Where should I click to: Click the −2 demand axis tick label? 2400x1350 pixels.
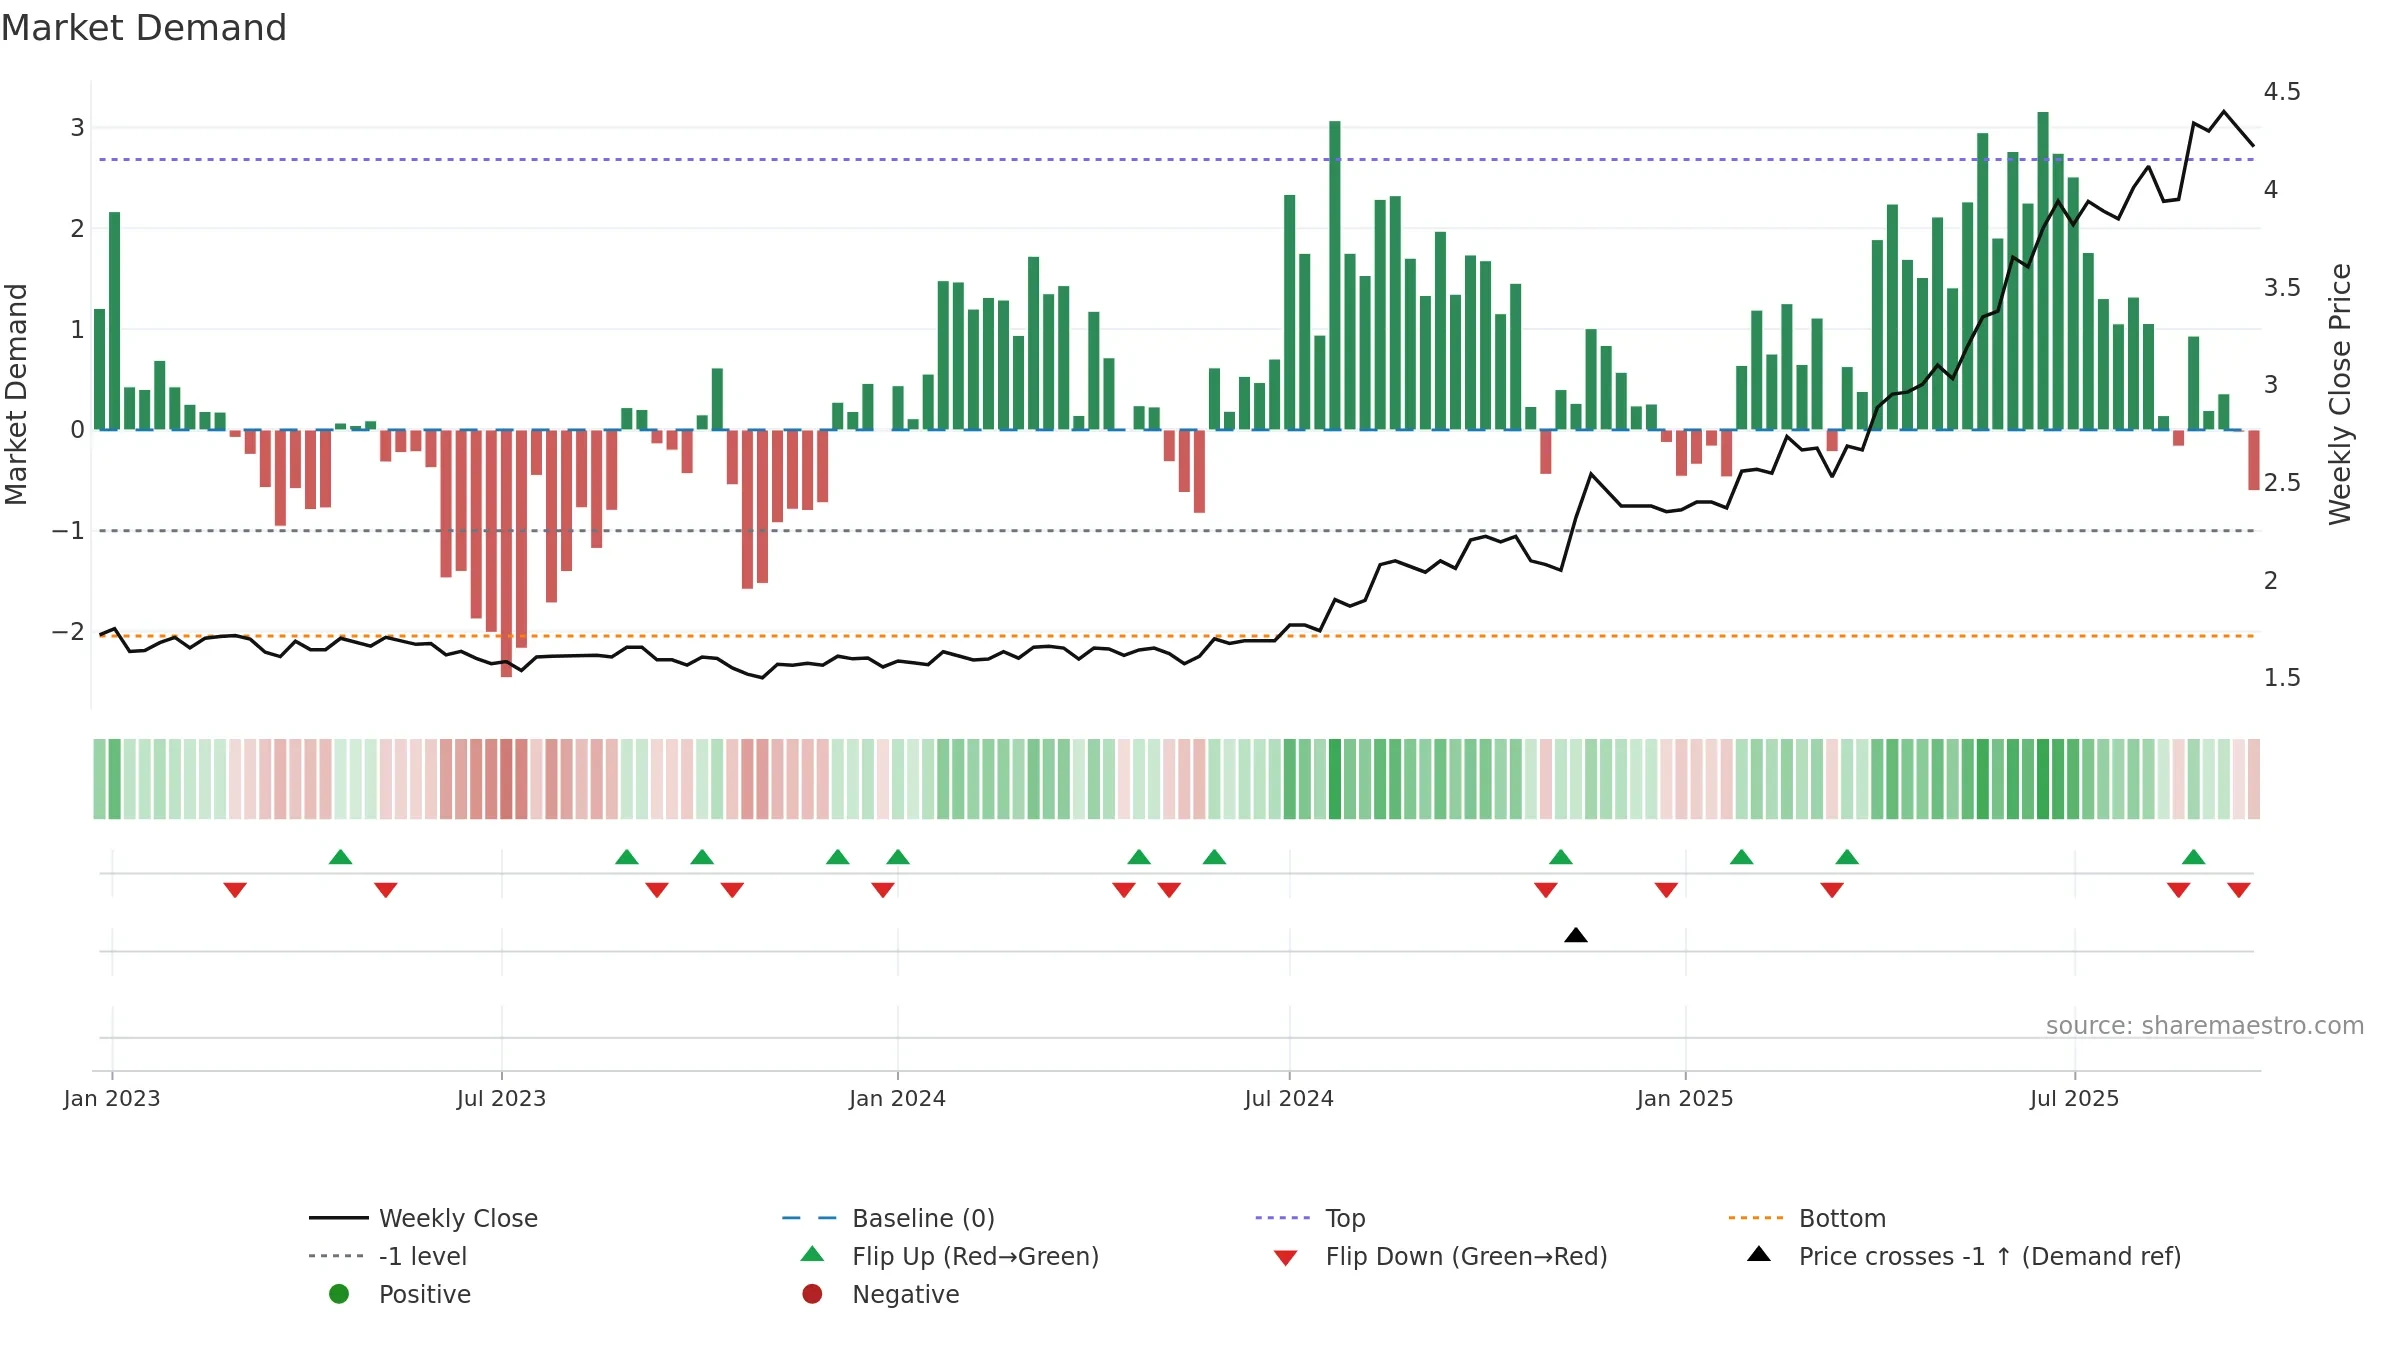(x=68, y=632)
